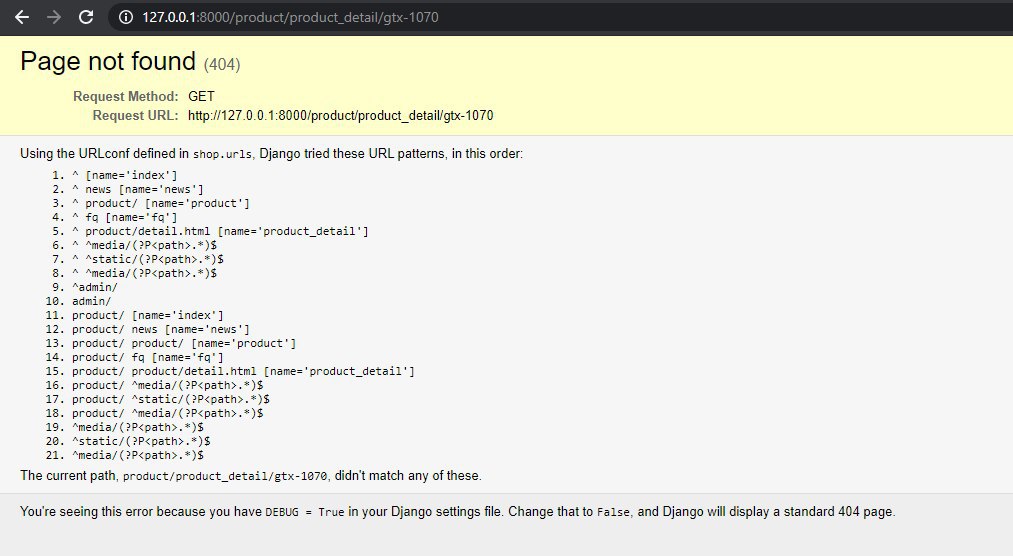Click the Request URL value text
1013x556 pixels.
point(340,116)
